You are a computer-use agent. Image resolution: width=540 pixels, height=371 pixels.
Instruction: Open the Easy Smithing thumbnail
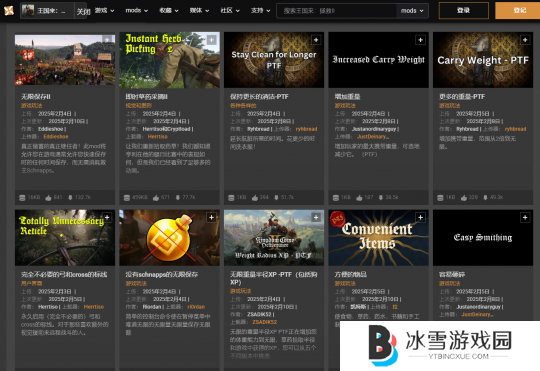pyautogui.click(x=483, y=238)
